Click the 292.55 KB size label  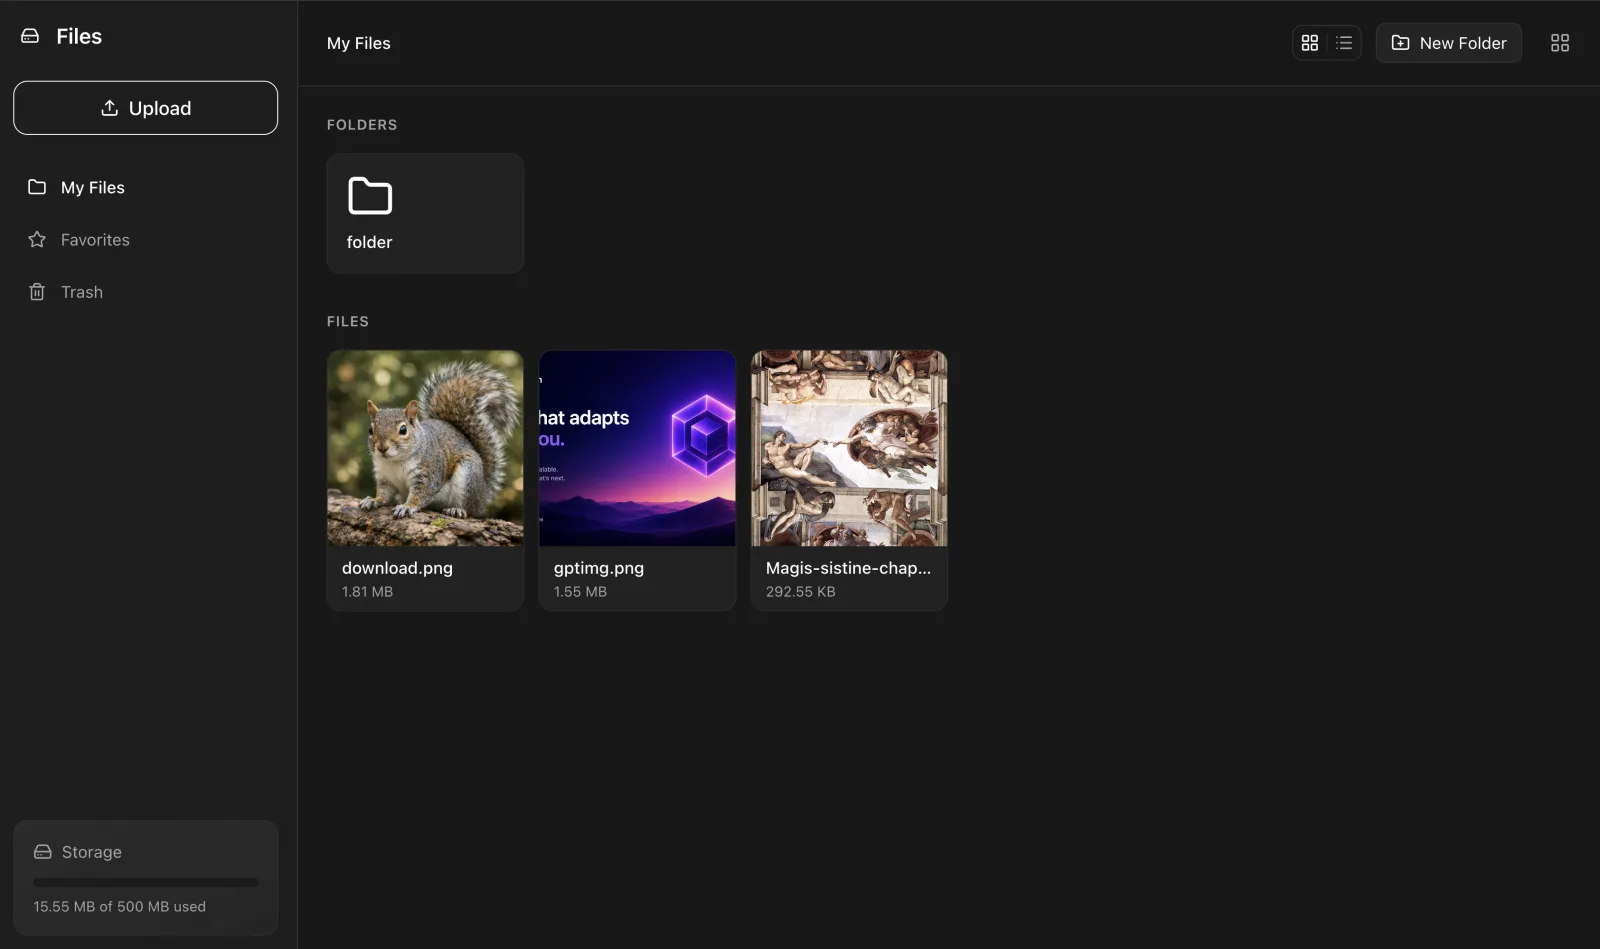pos(800,592)
